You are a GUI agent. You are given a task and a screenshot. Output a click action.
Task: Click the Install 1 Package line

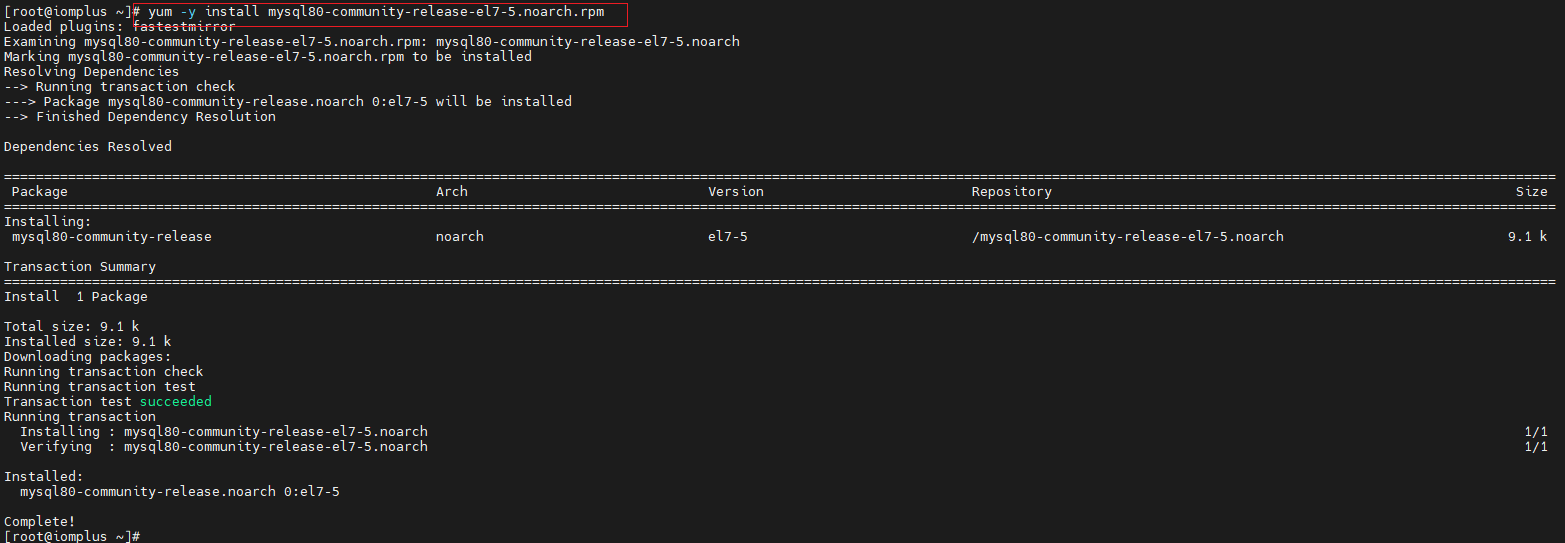(x=76, y=297)
